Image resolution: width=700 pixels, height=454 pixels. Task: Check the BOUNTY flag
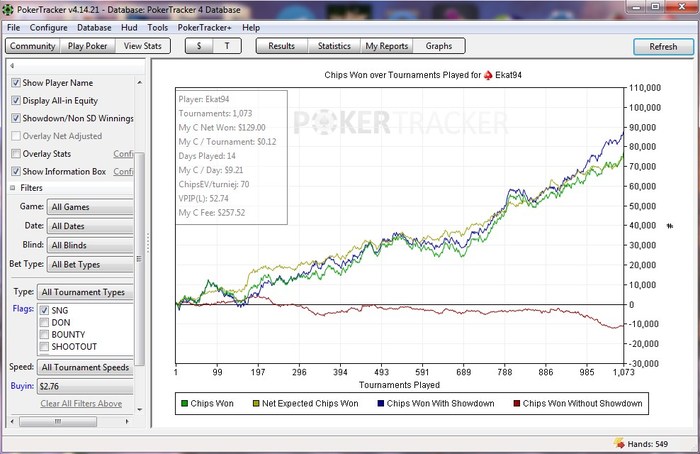(x=44, y=334)
